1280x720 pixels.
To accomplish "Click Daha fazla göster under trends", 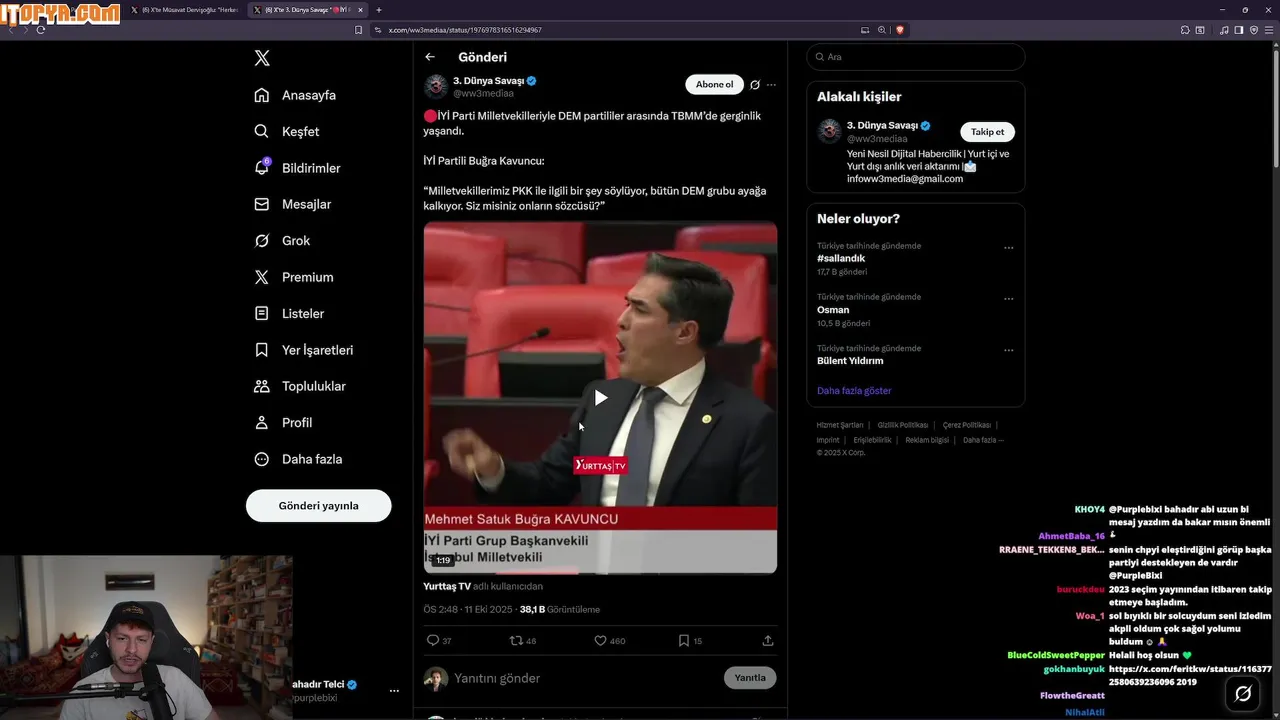I will click(x=854, y=391).
